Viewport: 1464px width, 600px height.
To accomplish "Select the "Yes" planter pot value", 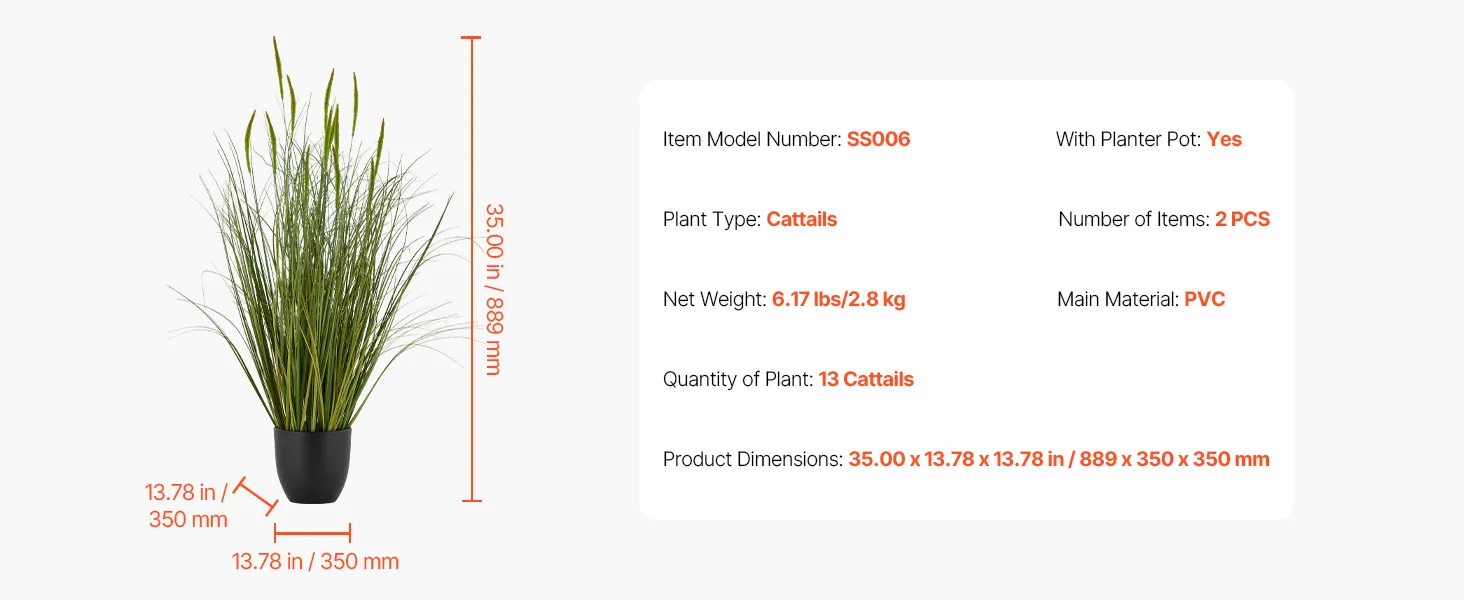I will click(x=1224, y=140).
